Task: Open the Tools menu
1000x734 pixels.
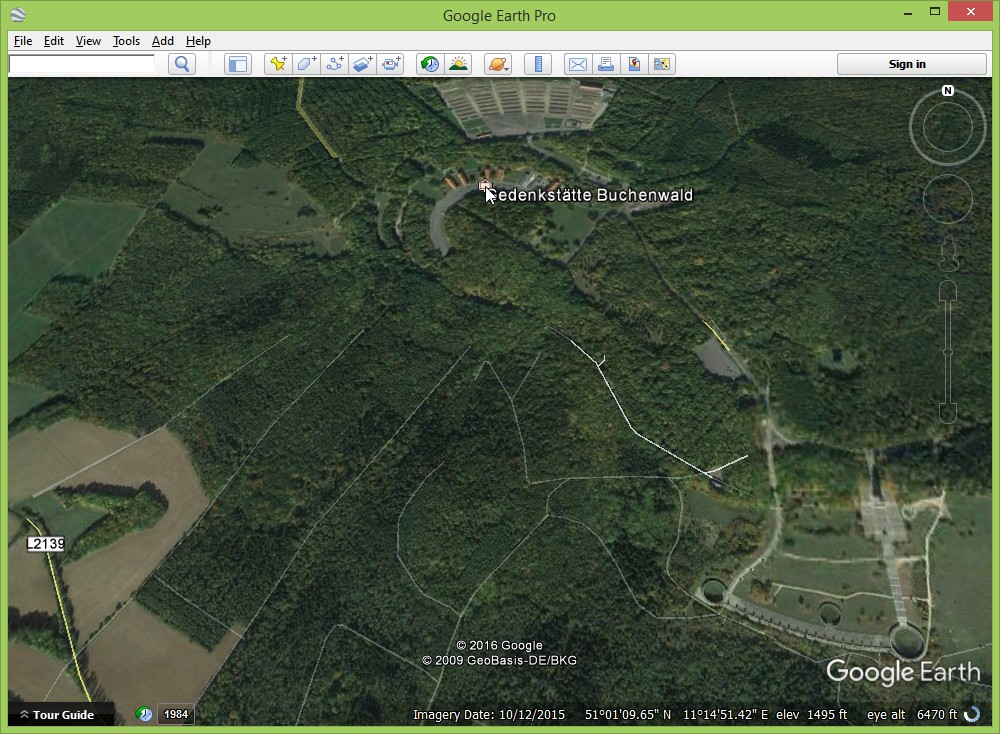Action: [x=126, y=41]
